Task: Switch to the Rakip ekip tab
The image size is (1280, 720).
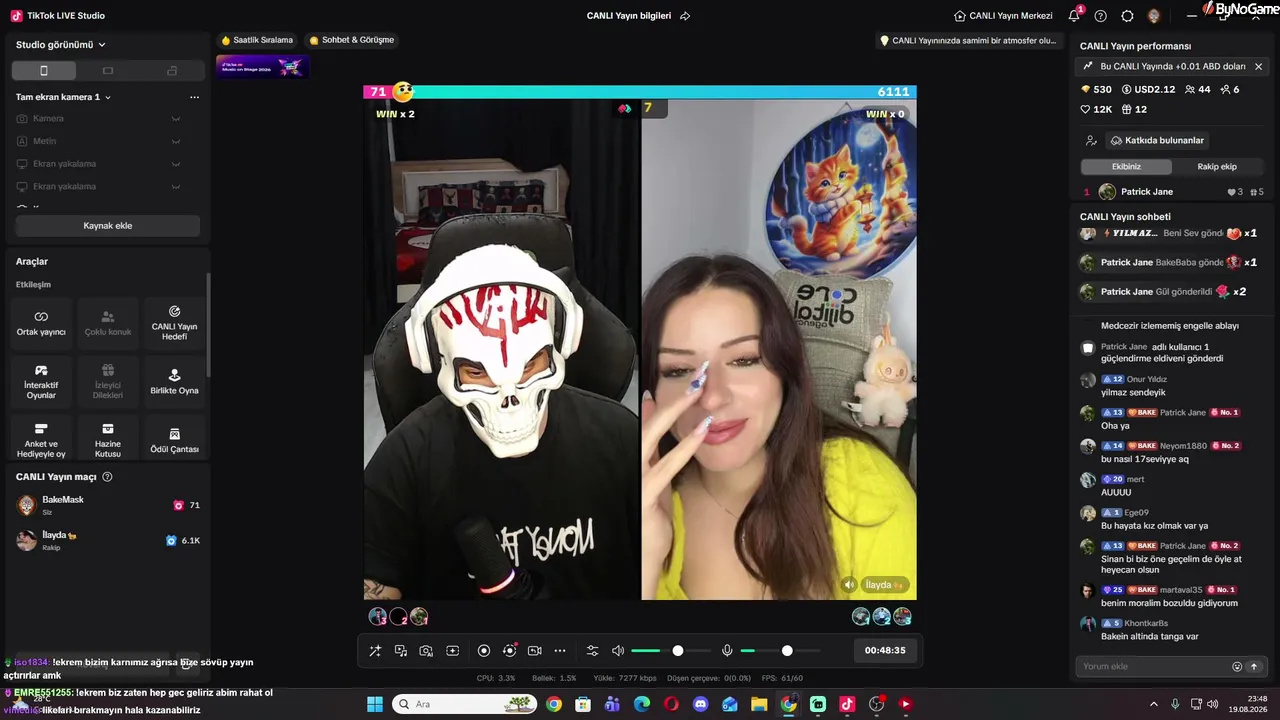Action: pos(1217,167)
